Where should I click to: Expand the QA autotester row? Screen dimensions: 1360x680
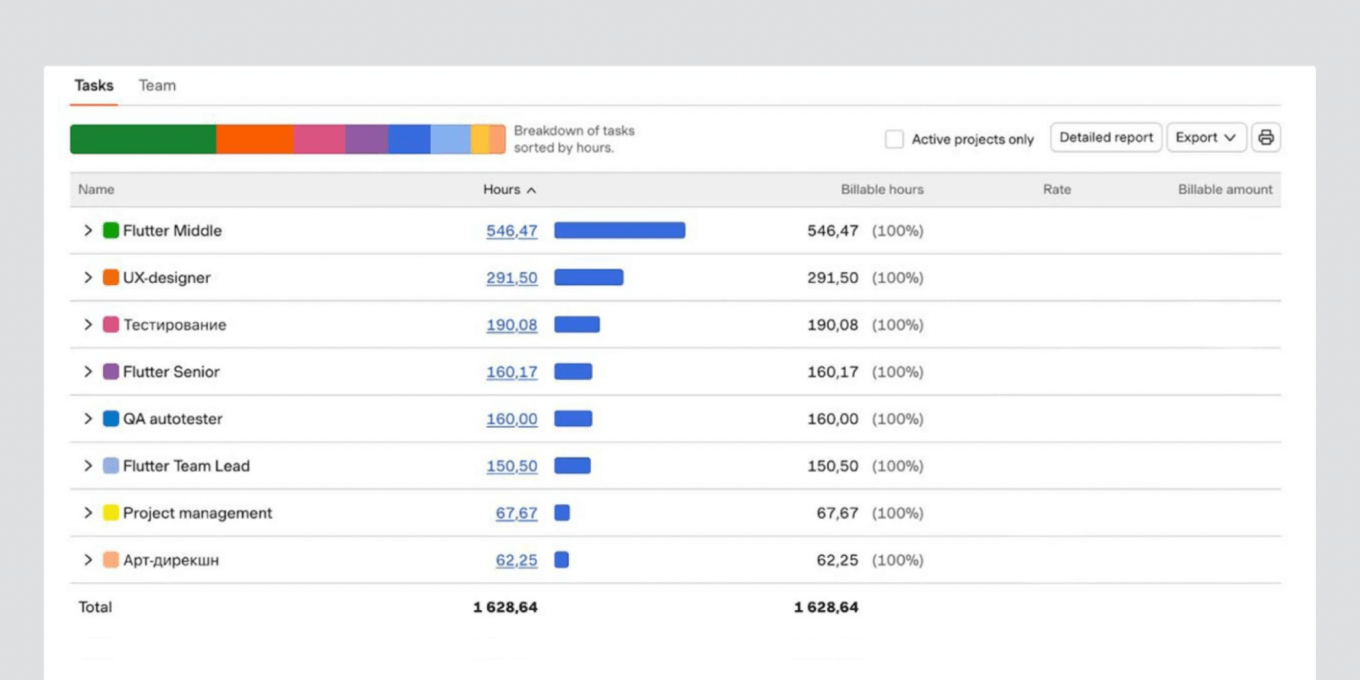tap(88, 419)
